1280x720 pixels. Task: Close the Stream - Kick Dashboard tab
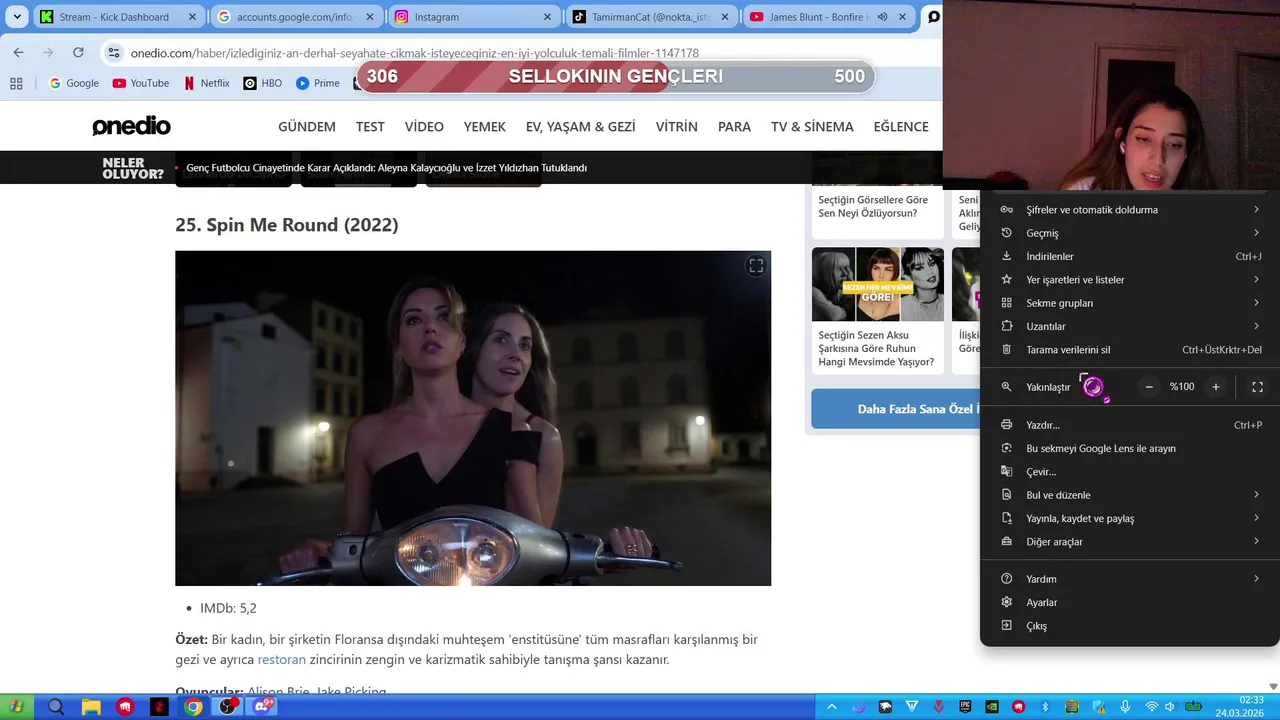click(x=193, y=17)
